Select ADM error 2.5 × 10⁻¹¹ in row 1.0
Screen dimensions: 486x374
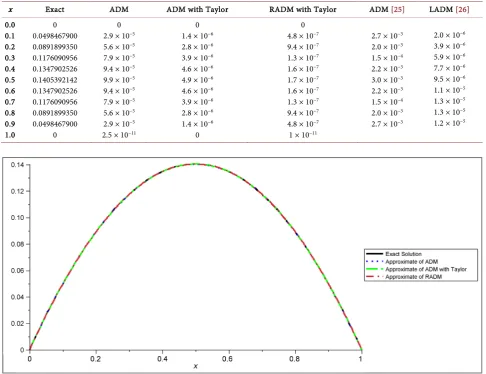click(x=119, y=135)
